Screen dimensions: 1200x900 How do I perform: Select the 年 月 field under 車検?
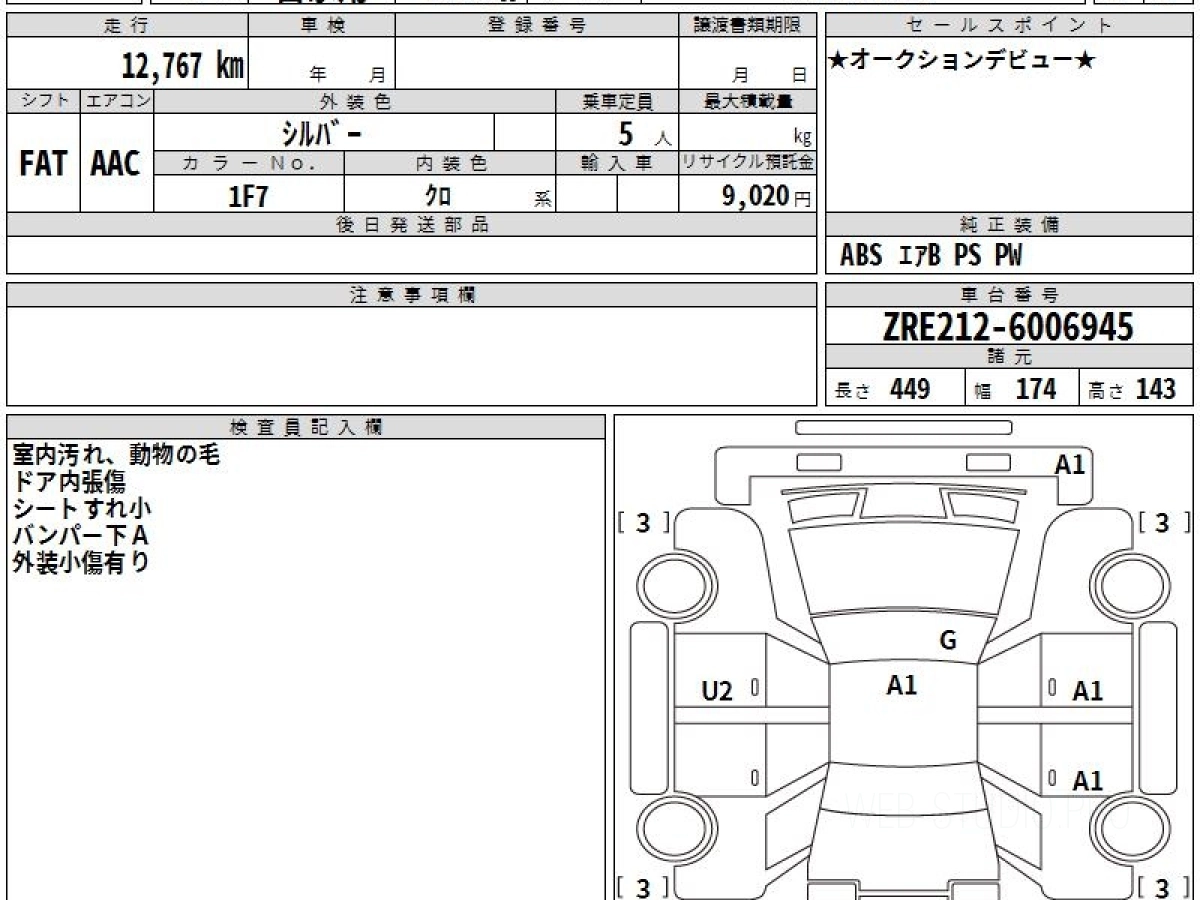click(x=322, y=65)
